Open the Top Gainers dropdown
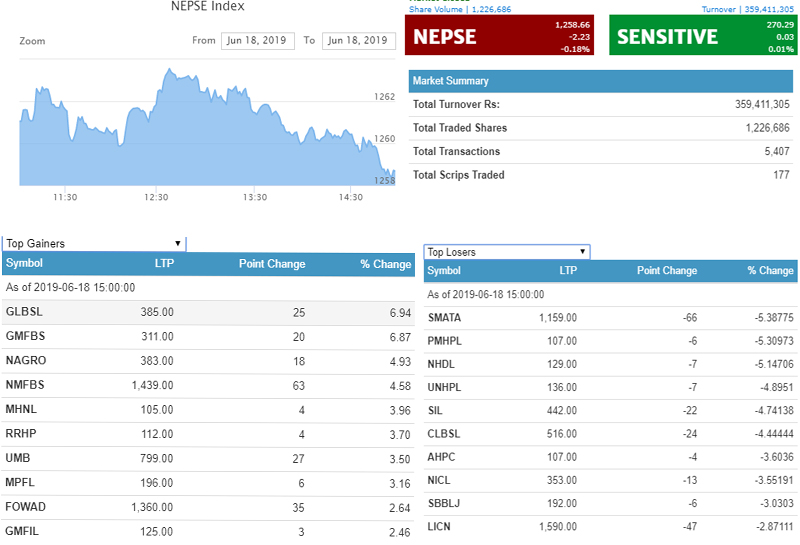 click(94, 243)
